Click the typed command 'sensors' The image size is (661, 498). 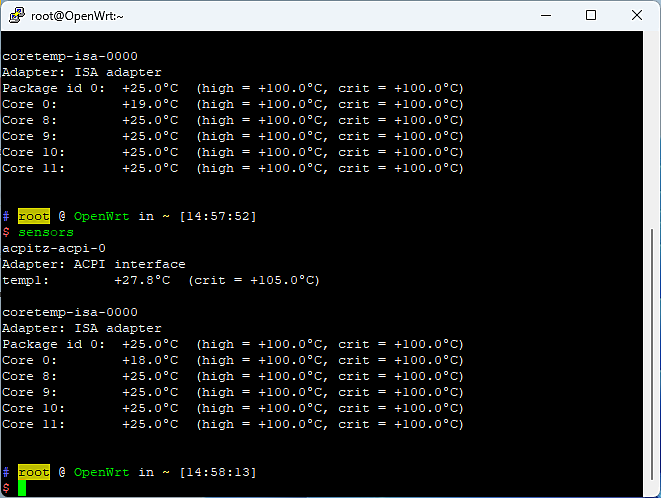click(46, 232)
